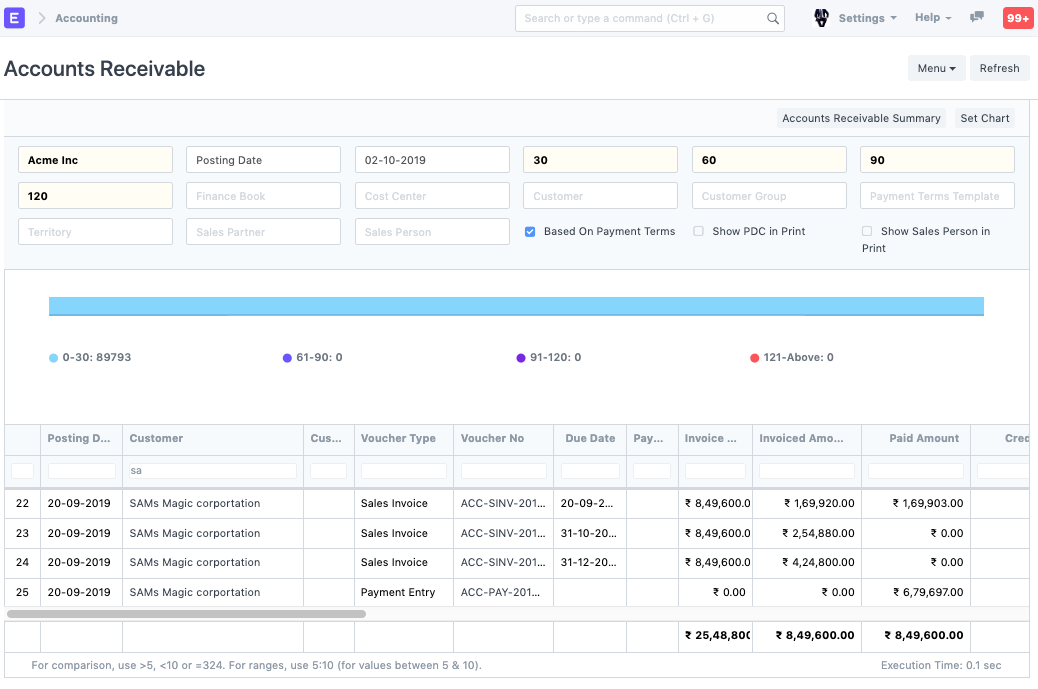This screenshot has width=1038, height=689.
Task: Uncheck Based On Payment Terms
Action: 530,232
